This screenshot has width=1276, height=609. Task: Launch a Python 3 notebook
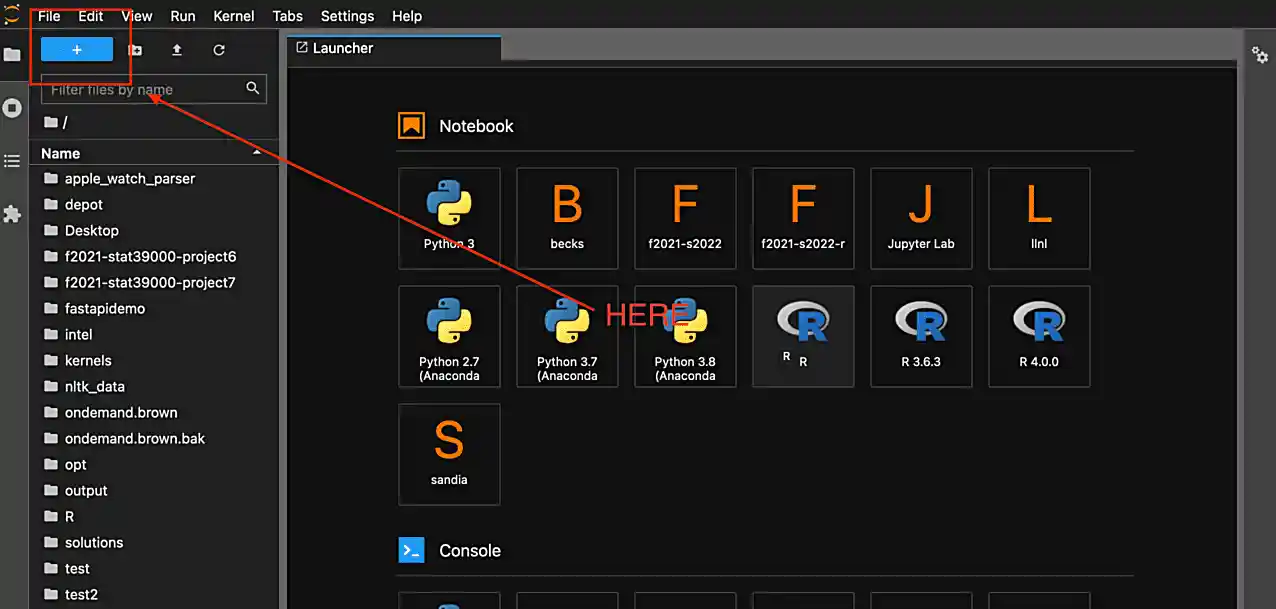(449, 218)
